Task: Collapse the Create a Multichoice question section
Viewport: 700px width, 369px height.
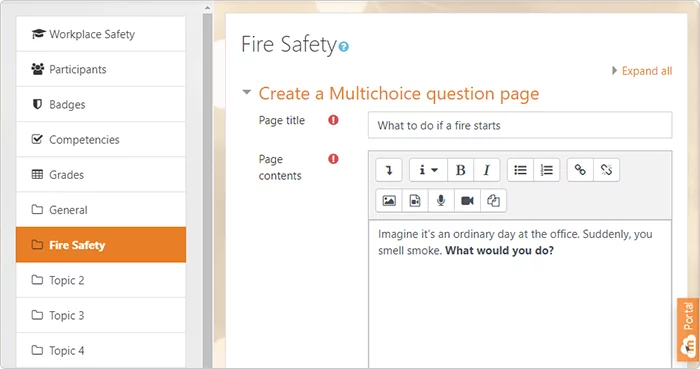Action: click(x=246, y=92)
